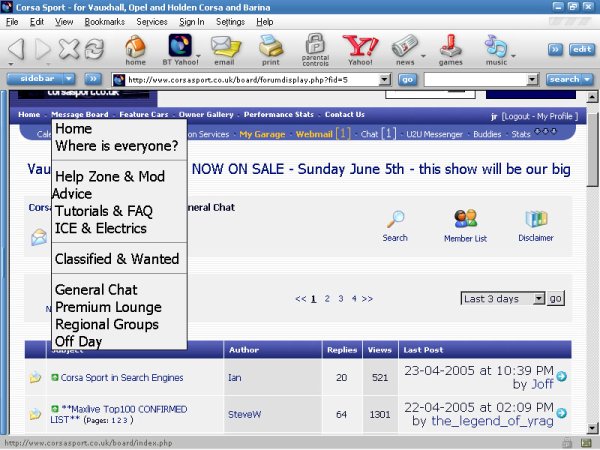This screenshot has width=600, height=450.
Task: Open parental controls padlock icon
Action: tap(315, 47)
